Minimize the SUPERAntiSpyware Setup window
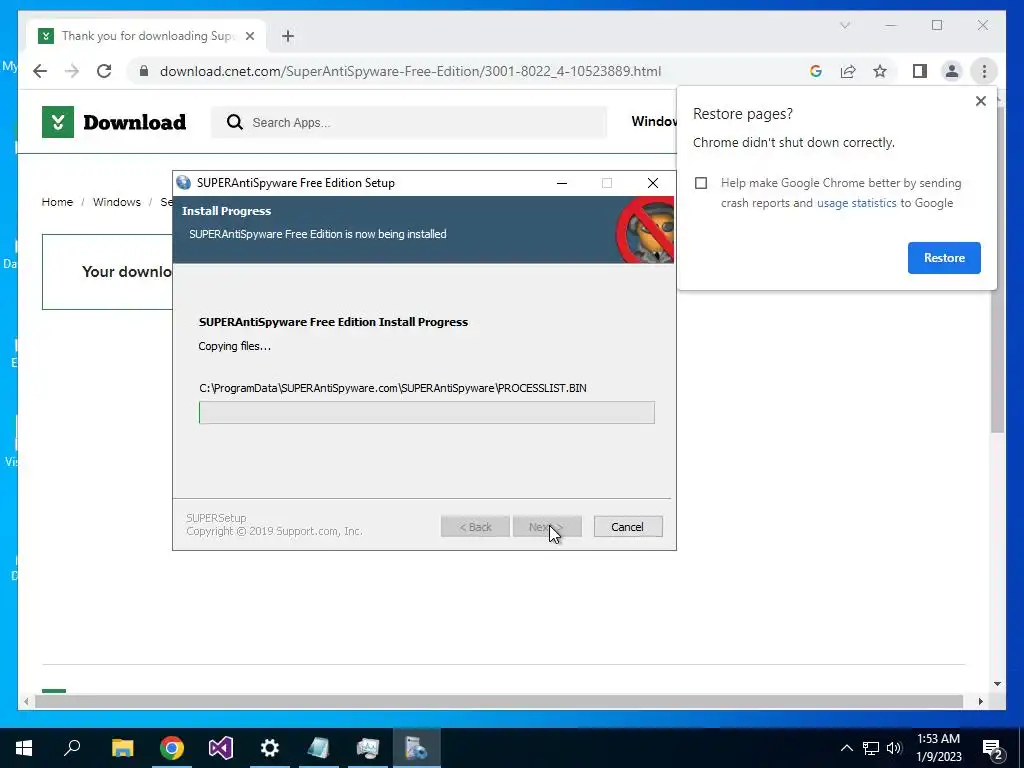This screenshot has height=768, width=1024. [562, 183]
